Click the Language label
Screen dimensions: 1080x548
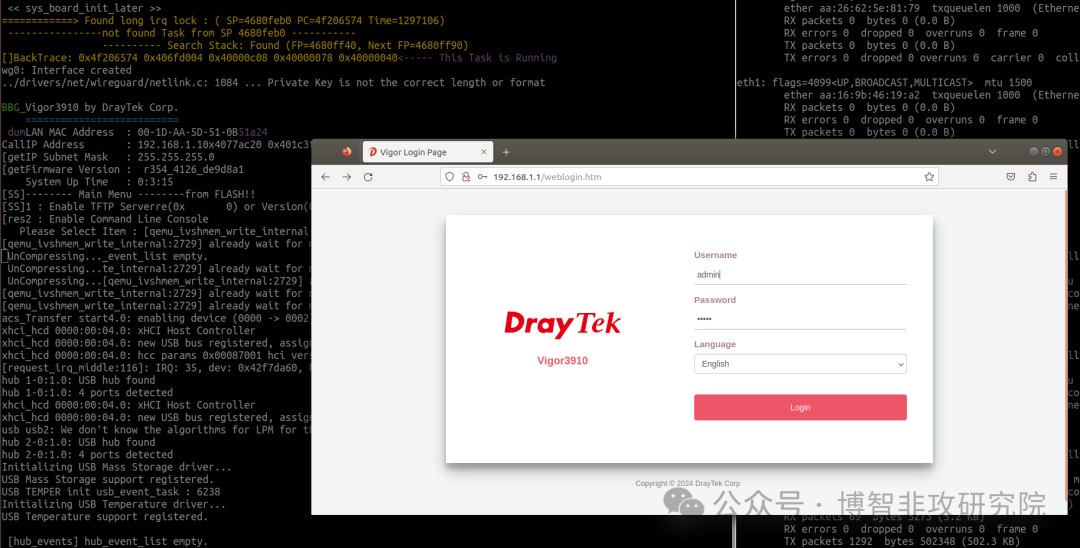tap(715, 344)
